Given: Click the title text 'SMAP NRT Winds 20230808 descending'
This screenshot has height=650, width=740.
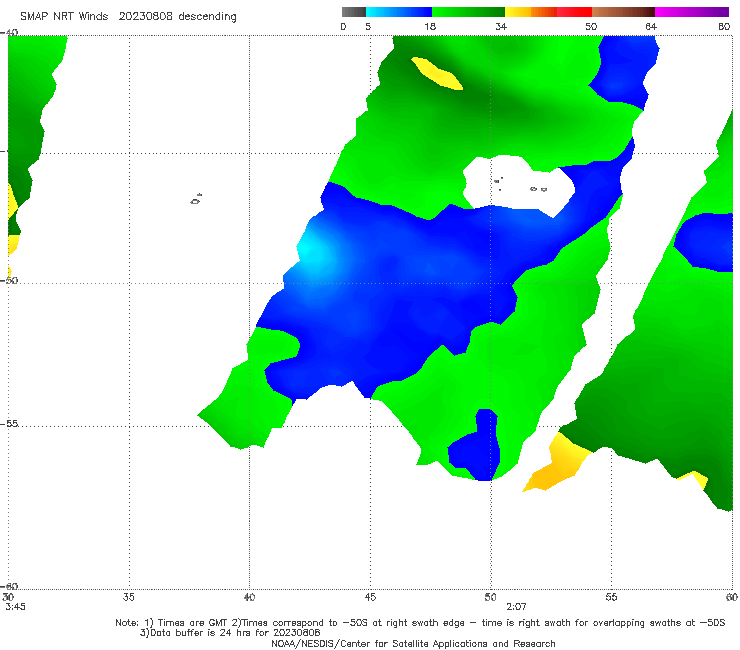Looking at the screenshot, I should click(x=128, y=16).
